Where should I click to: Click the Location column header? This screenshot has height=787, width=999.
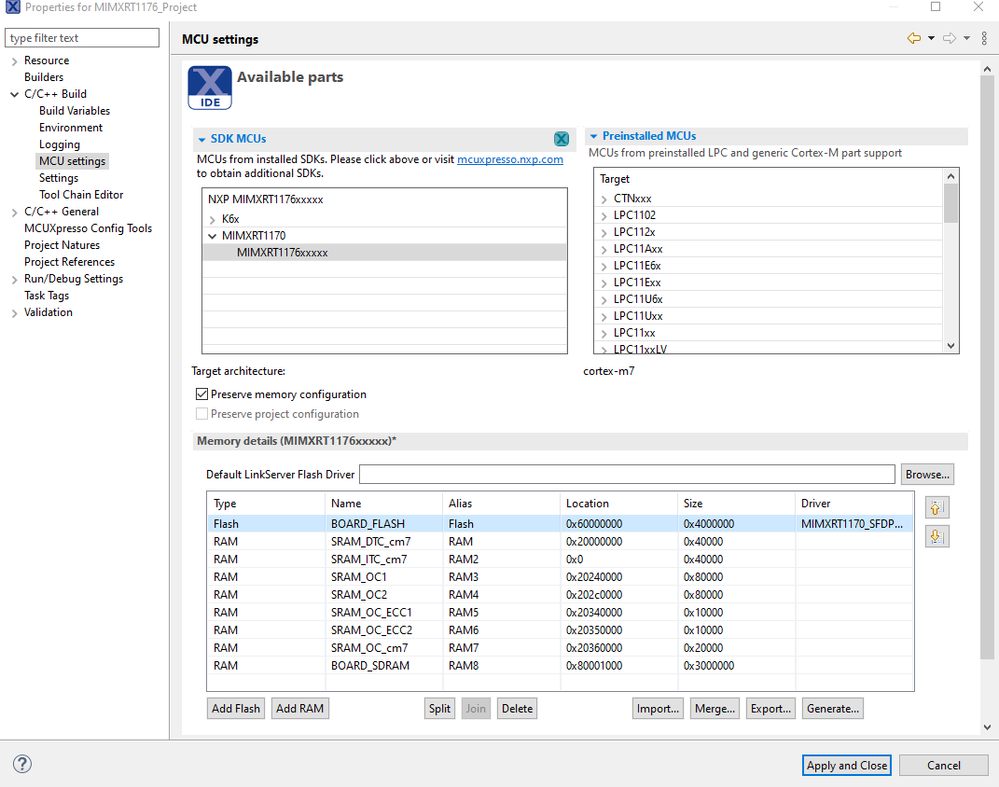tap(619, 503)
